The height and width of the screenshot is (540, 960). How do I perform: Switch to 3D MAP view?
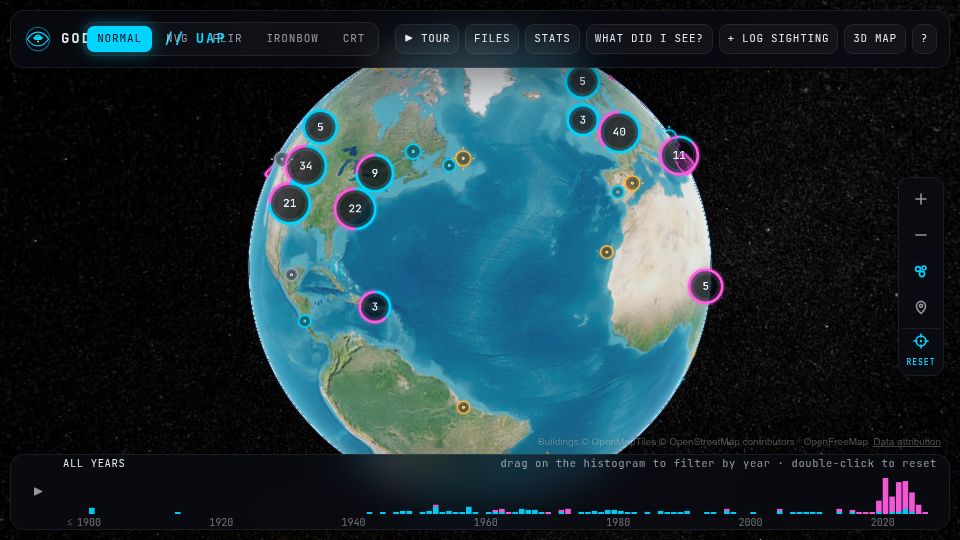click(874, 39)
